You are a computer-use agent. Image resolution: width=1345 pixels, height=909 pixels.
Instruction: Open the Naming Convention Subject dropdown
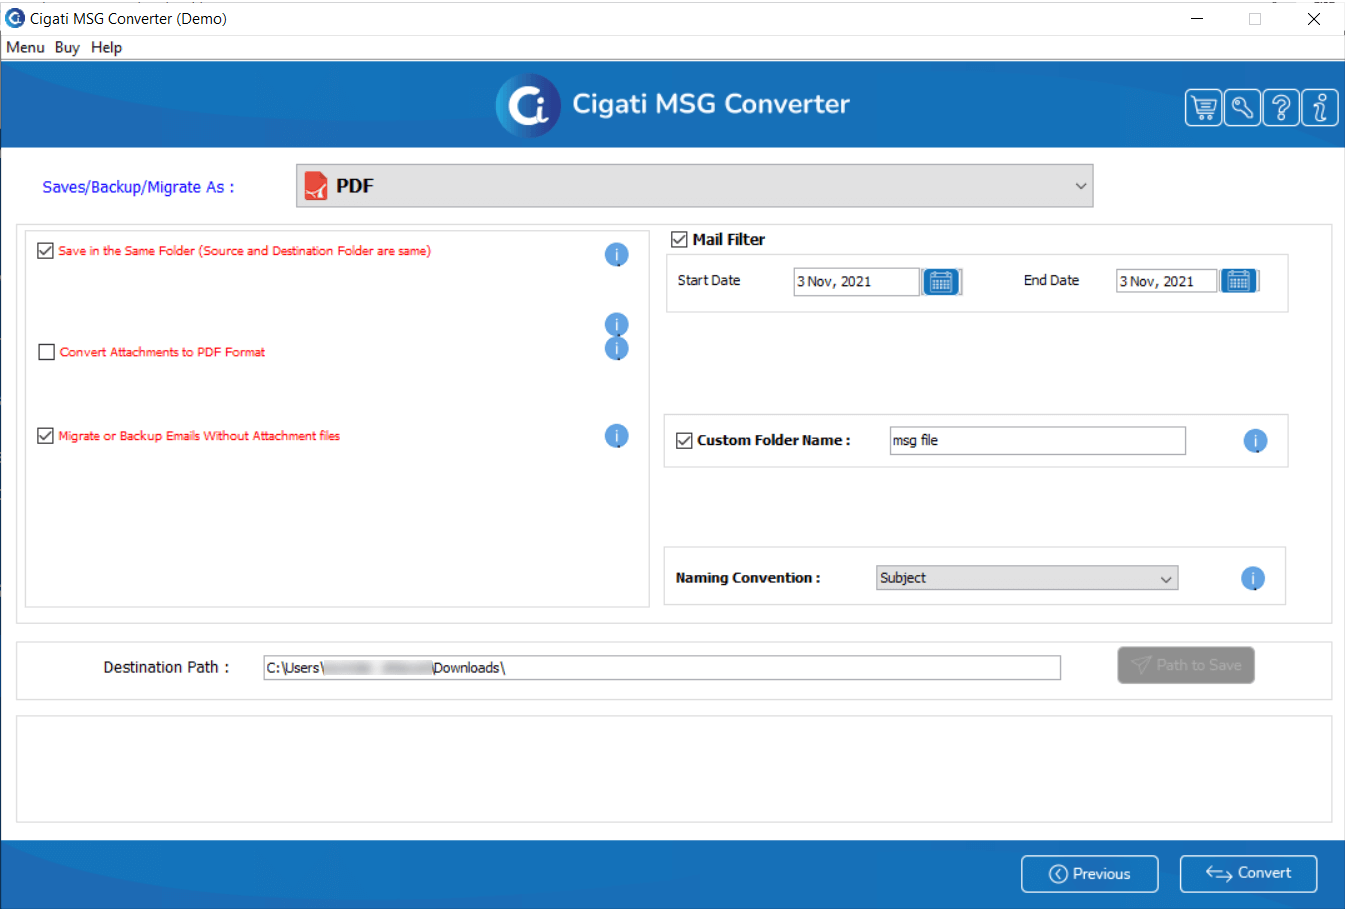[x=1027, y=578]
